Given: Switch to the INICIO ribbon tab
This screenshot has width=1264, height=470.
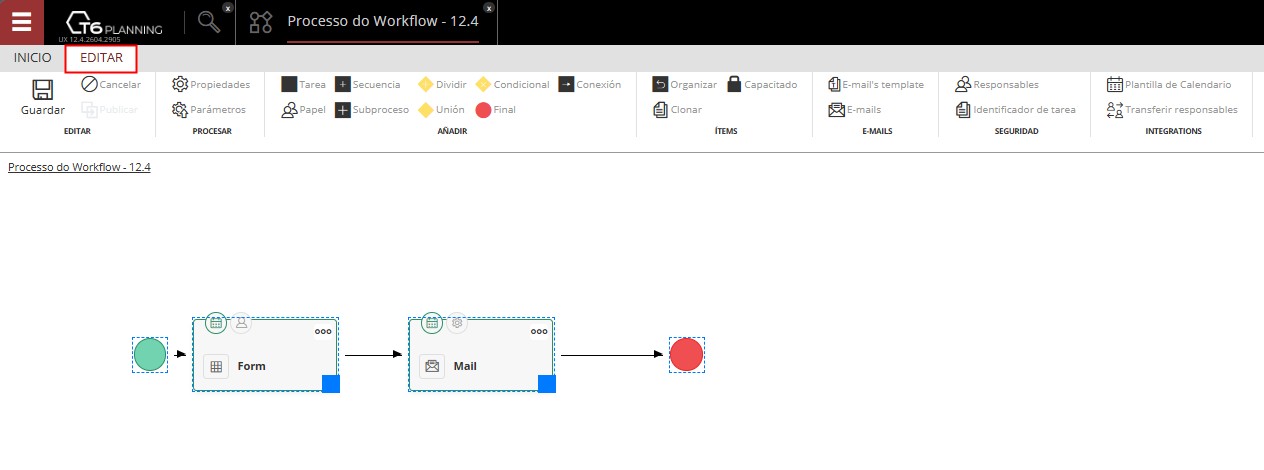Looking at the screenshot, I should tap(33, 58).
